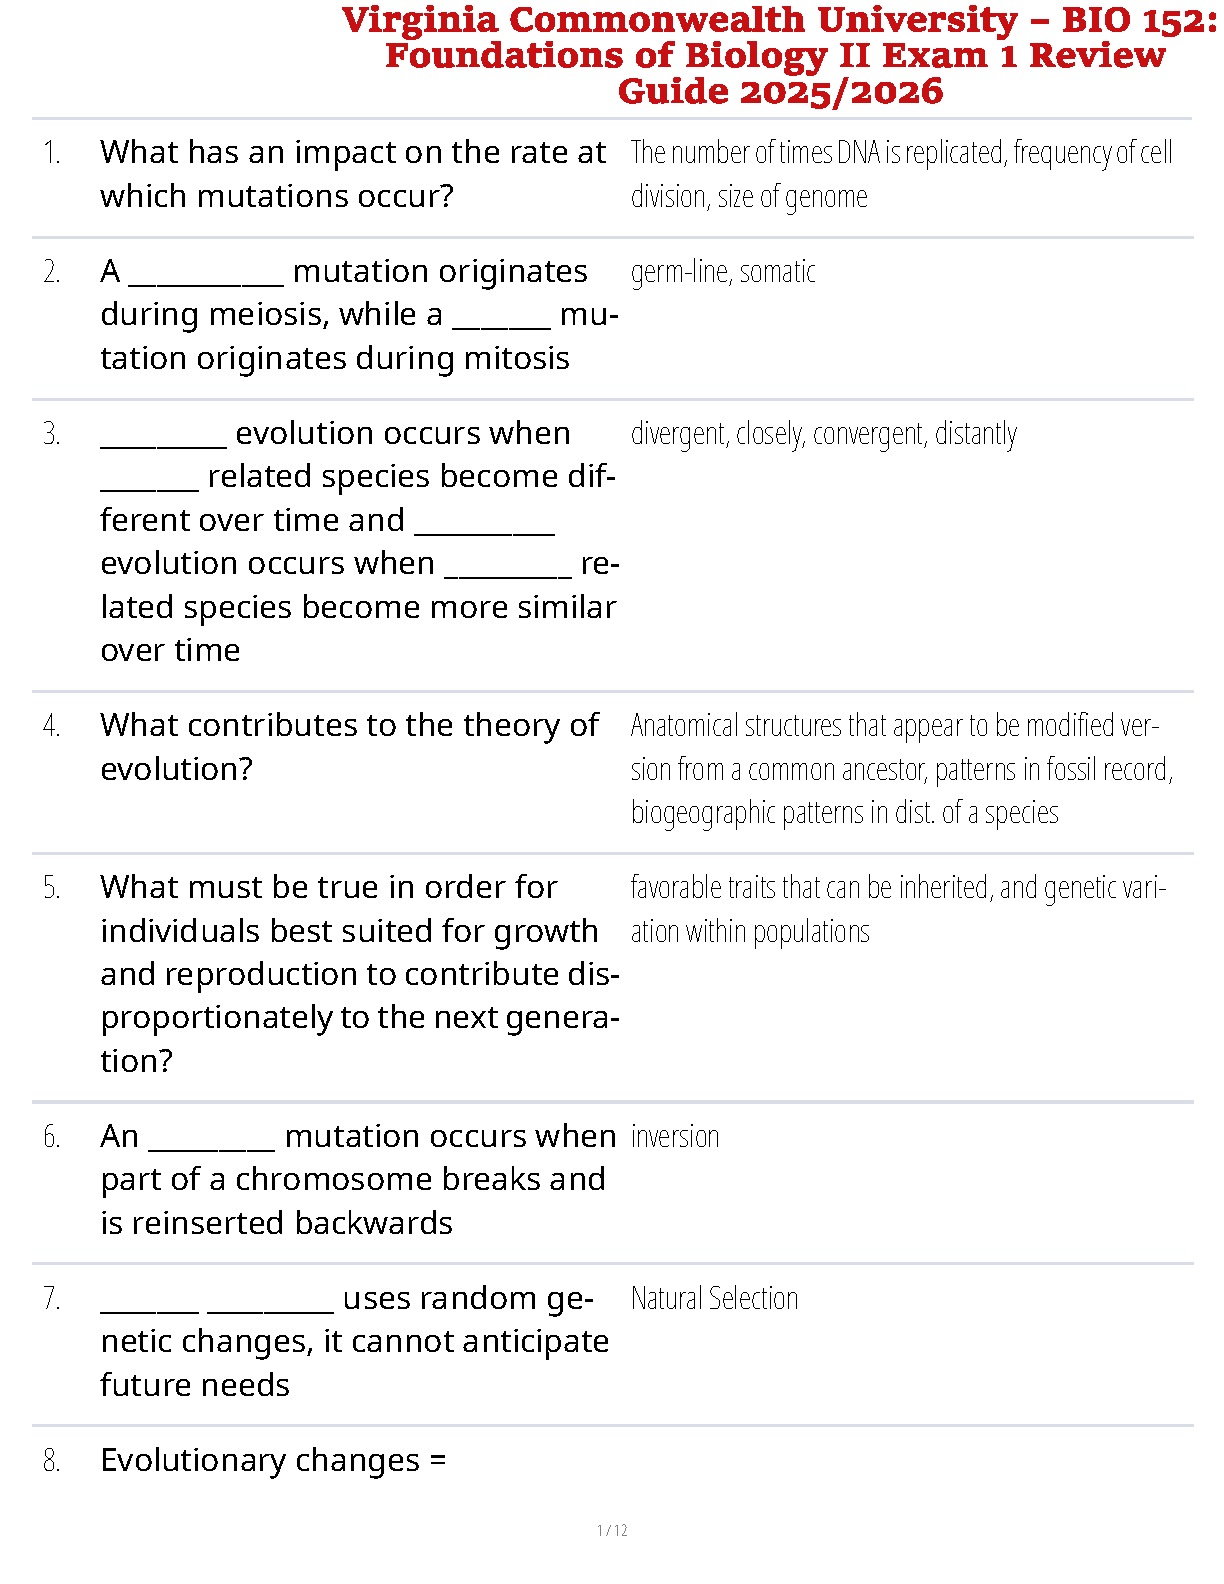Click question 8 "Evolutionary changes ="

pyautogui.click(x=273, y=1460)
